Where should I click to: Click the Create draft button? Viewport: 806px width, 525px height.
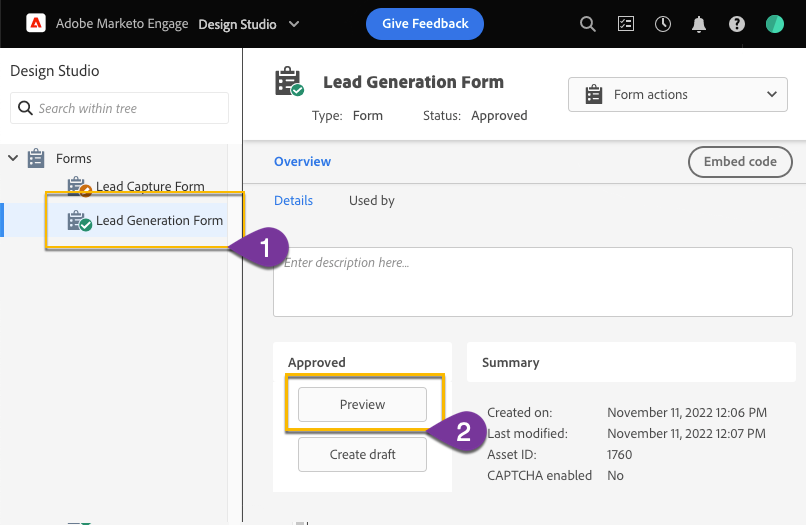[362, 455]
